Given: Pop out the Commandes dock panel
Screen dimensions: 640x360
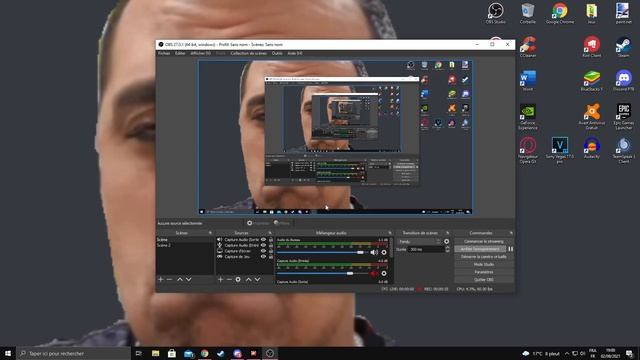Looking at the screenshot, I should 511,233.
